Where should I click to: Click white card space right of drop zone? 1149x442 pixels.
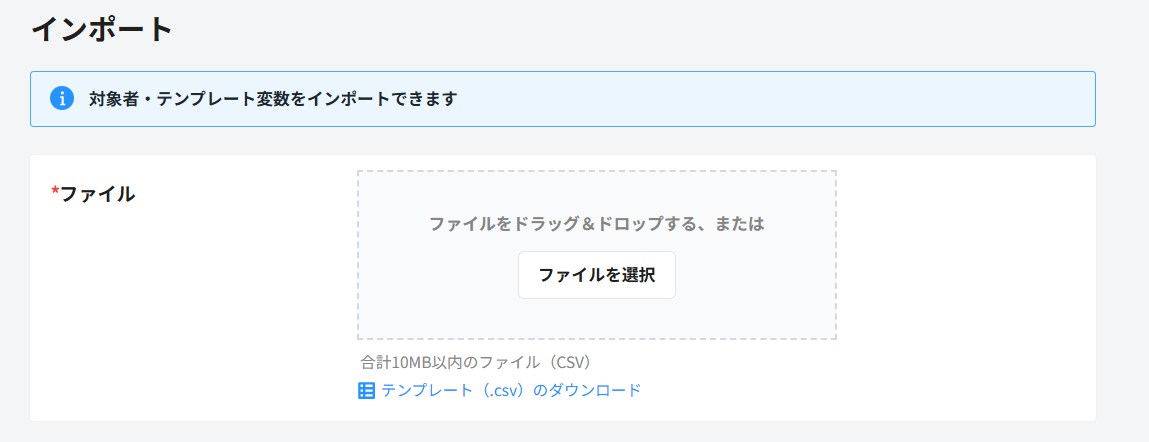[960, 260]
